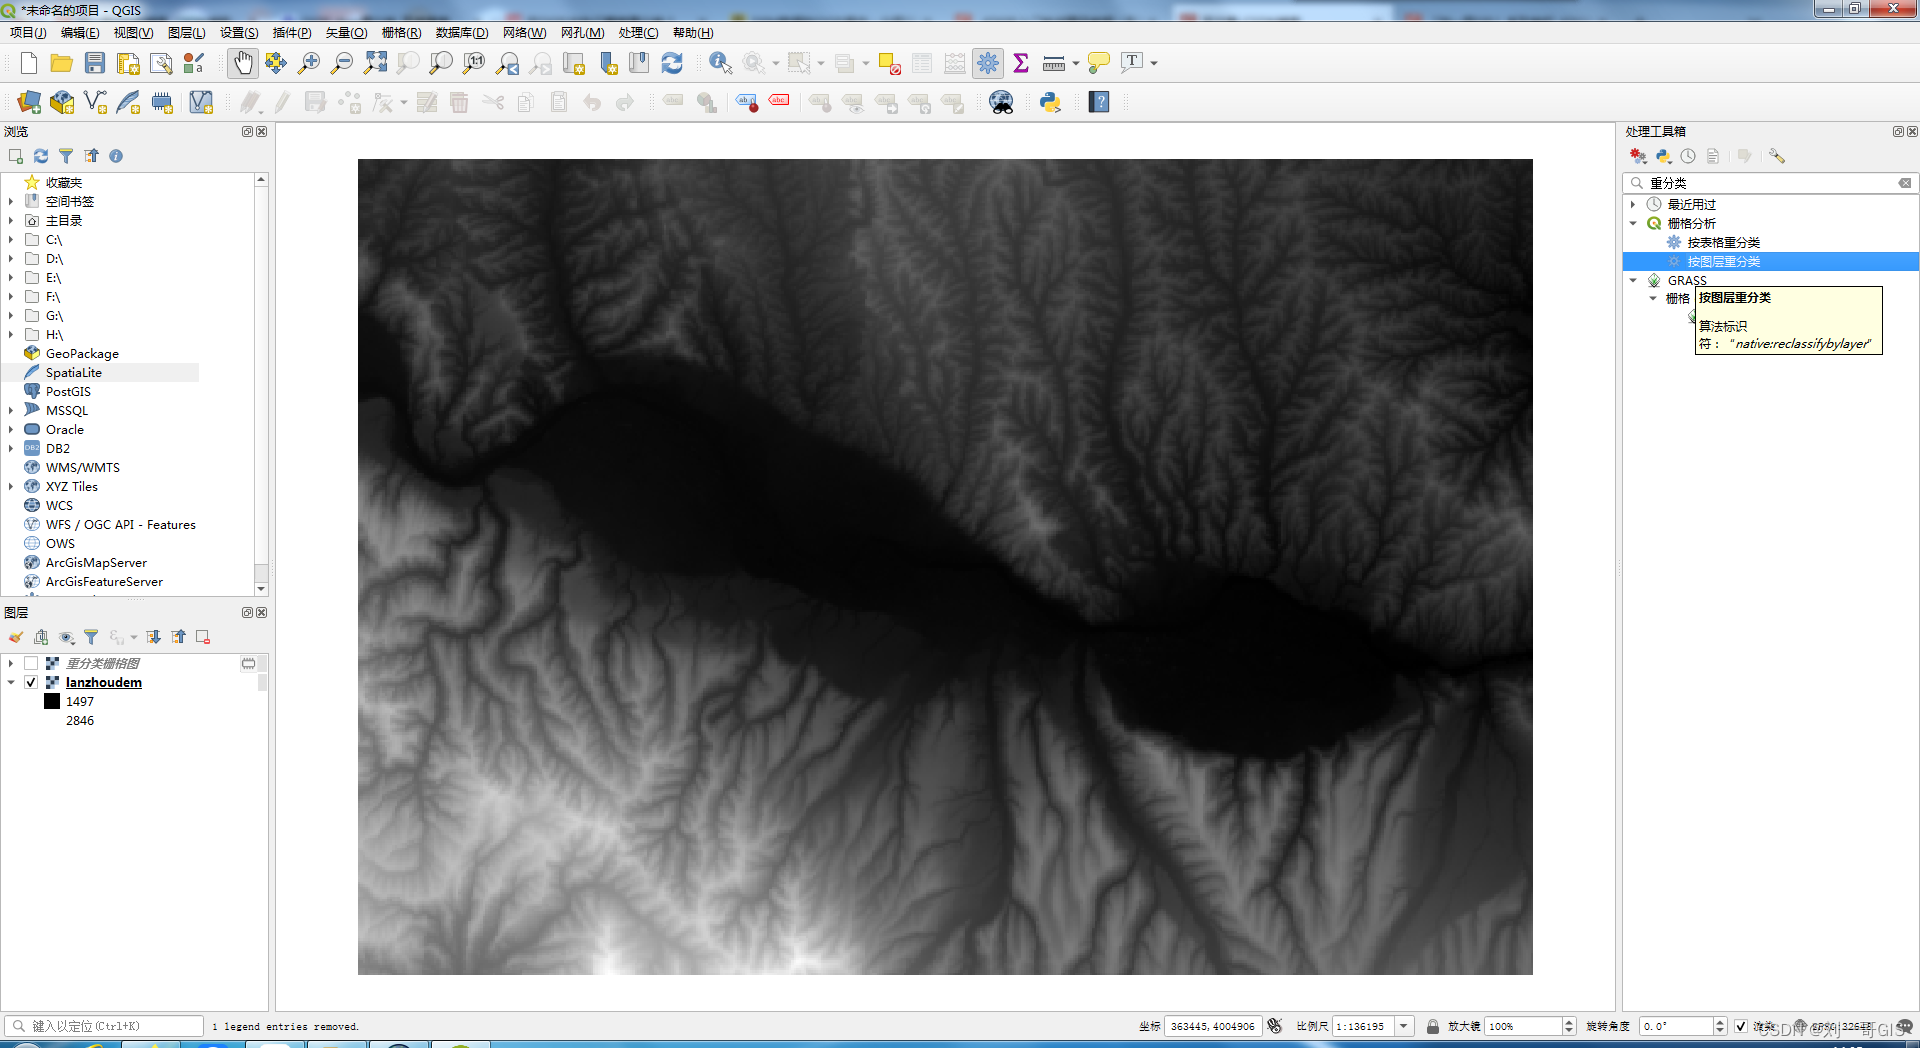This screenshot has height=1048, width=1920.
Task: Collapse the lanzhoudem layer node
Action: click(x=11, y=682)
